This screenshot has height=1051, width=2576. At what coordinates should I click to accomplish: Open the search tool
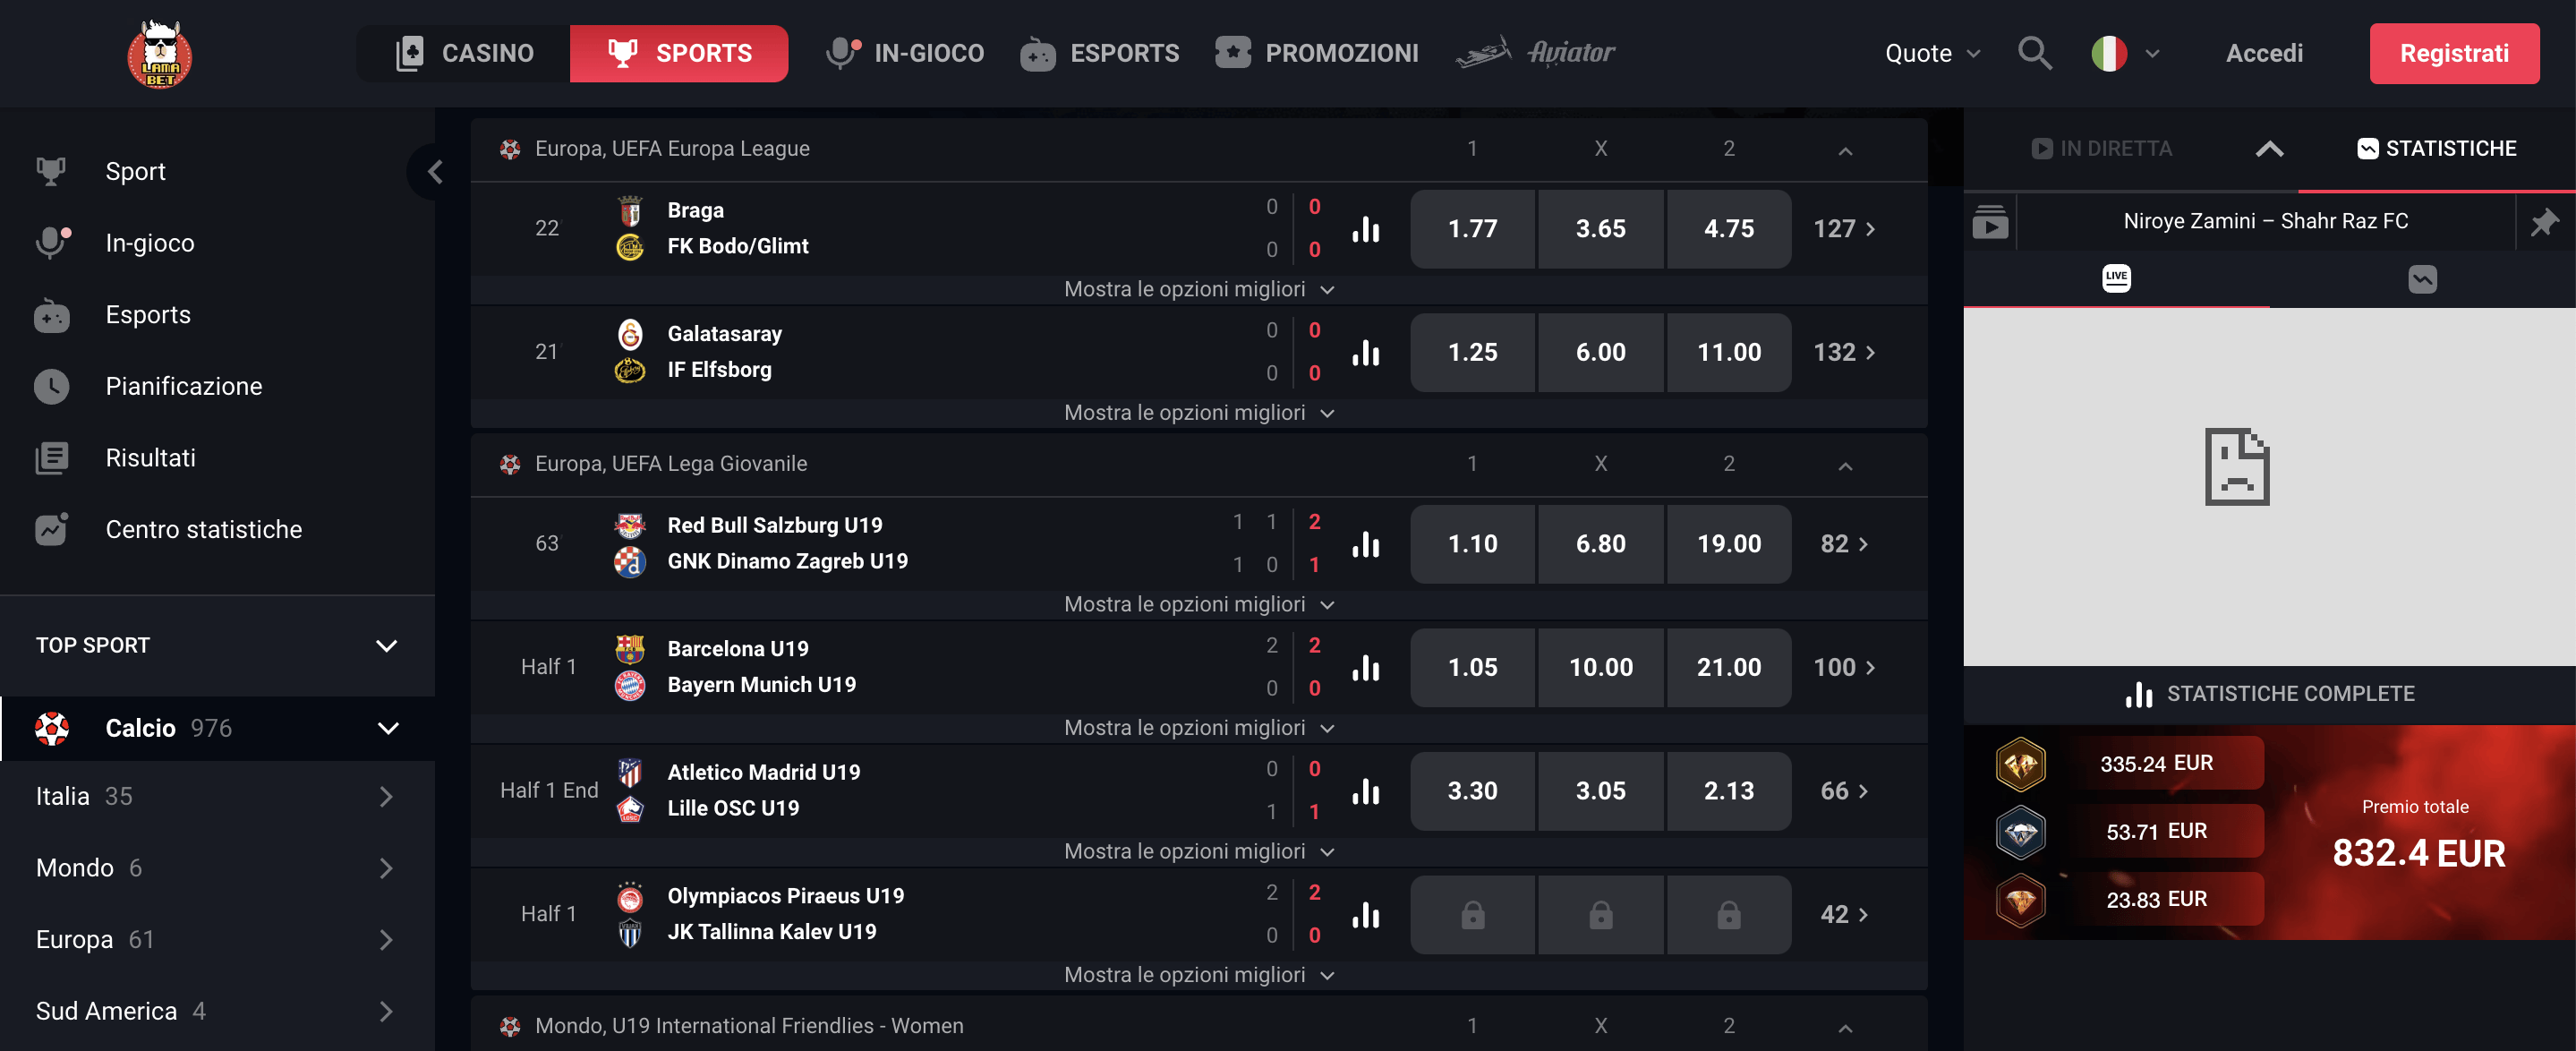(2034, 54)
